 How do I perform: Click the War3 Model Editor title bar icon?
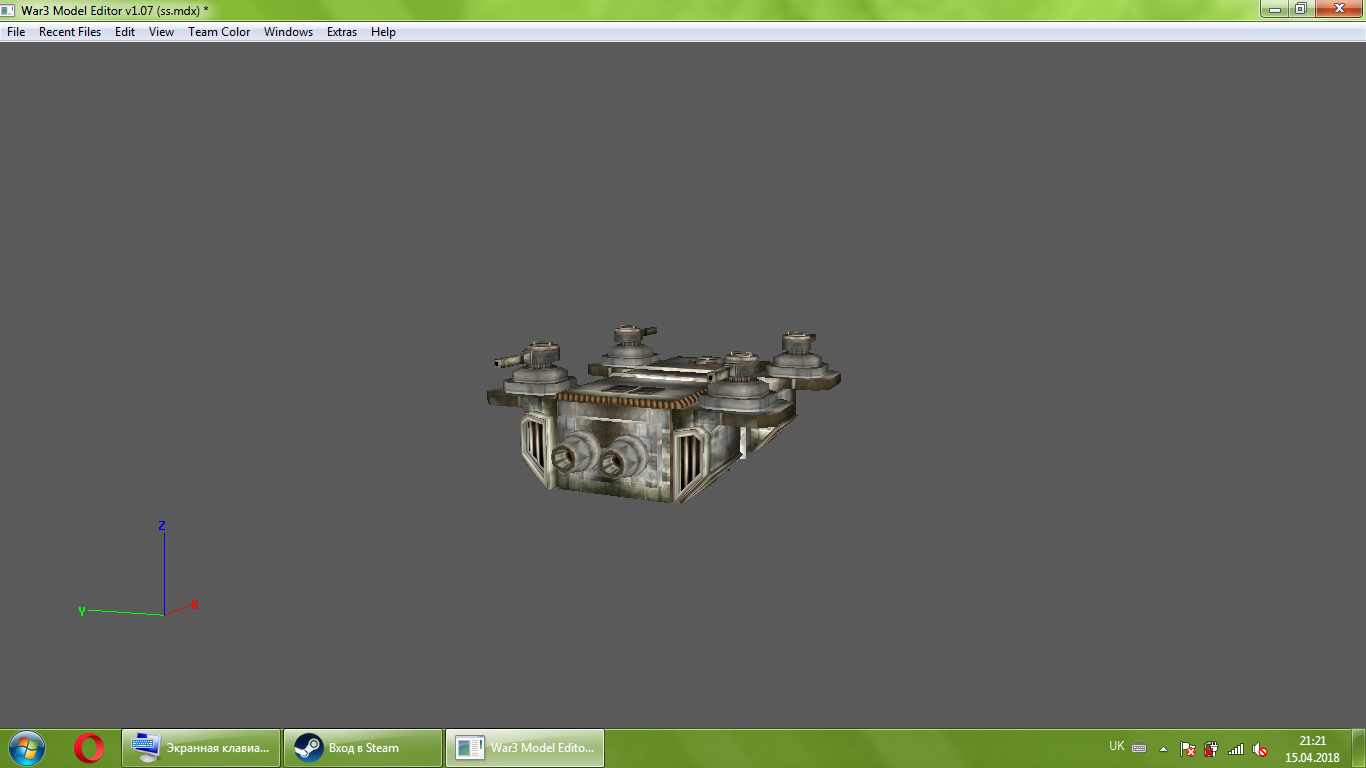coord(9,9)
